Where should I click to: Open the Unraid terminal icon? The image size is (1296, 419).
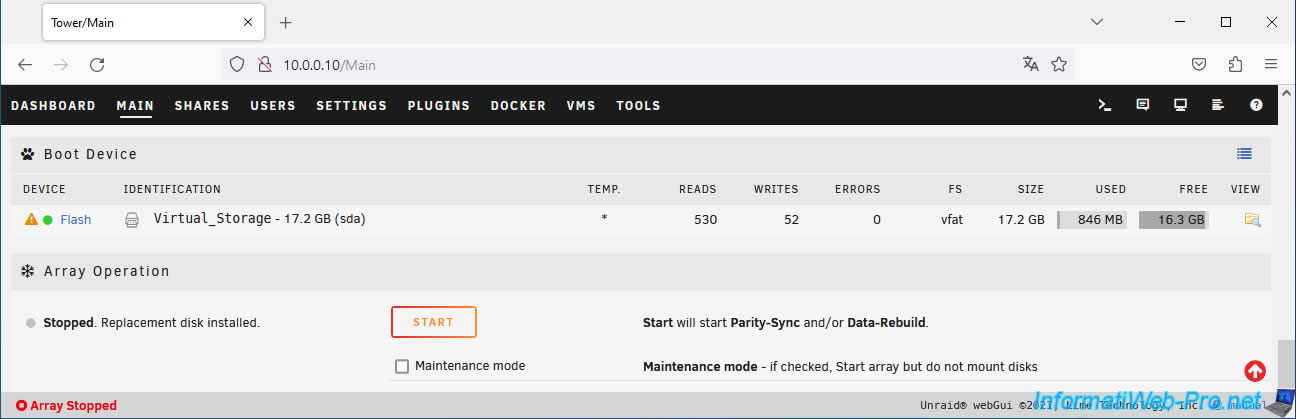click(1105, 105)
